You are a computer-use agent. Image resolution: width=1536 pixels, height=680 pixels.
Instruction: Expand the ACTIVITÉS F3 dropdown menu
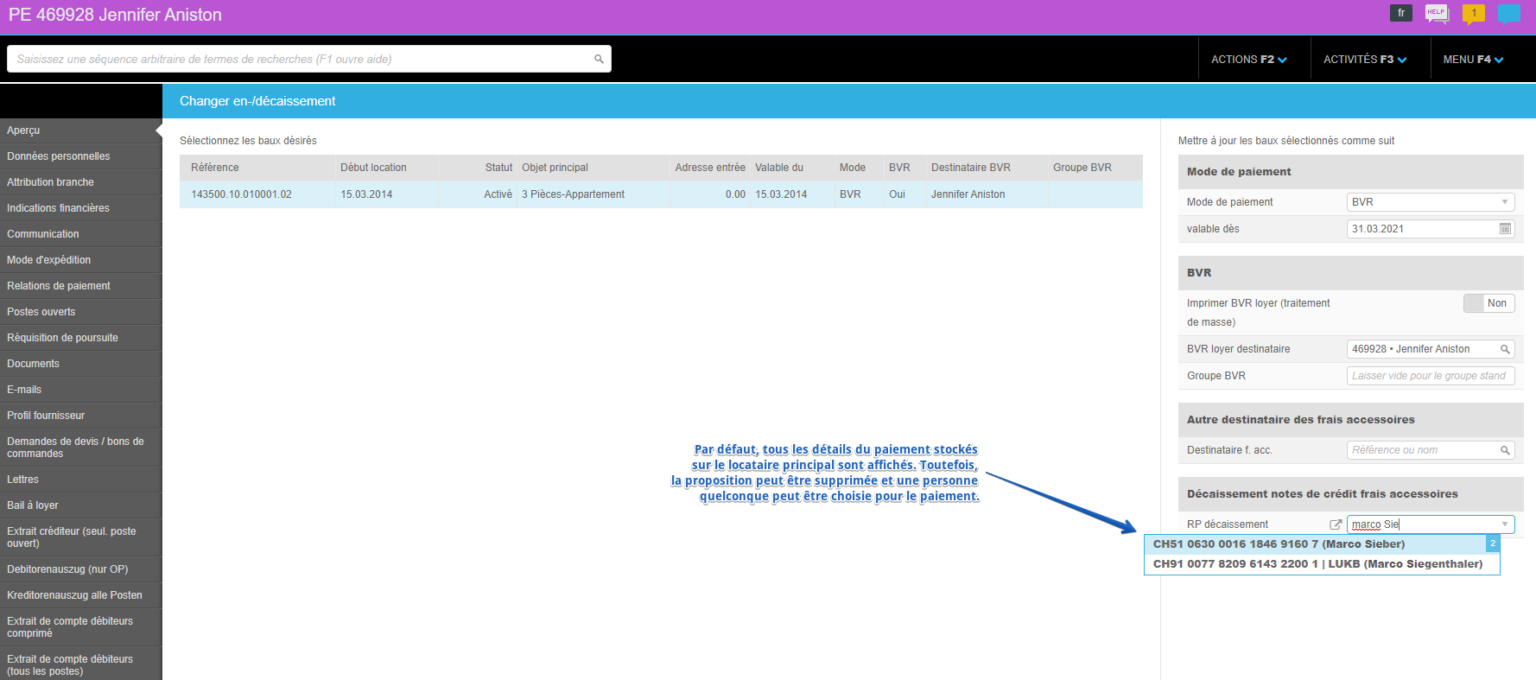pos(1364,59)
